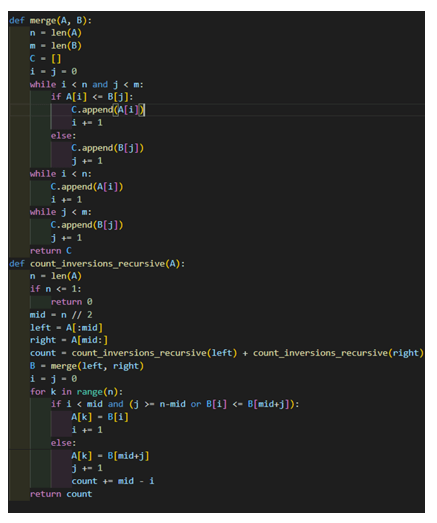Click 'B = merge(left, right)' line

coord(87,366)
